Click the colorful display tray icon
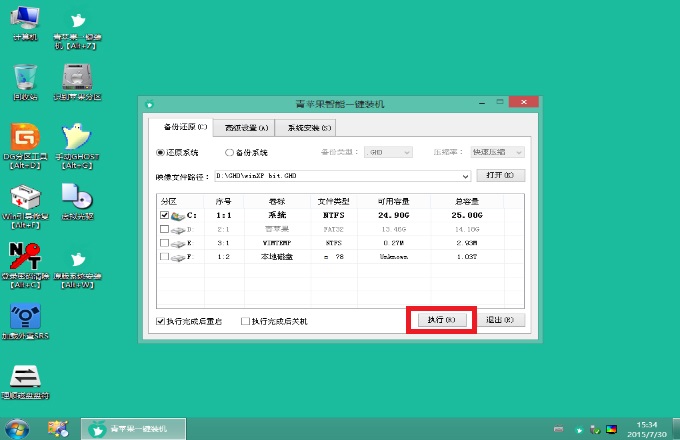 pos(611,430)
